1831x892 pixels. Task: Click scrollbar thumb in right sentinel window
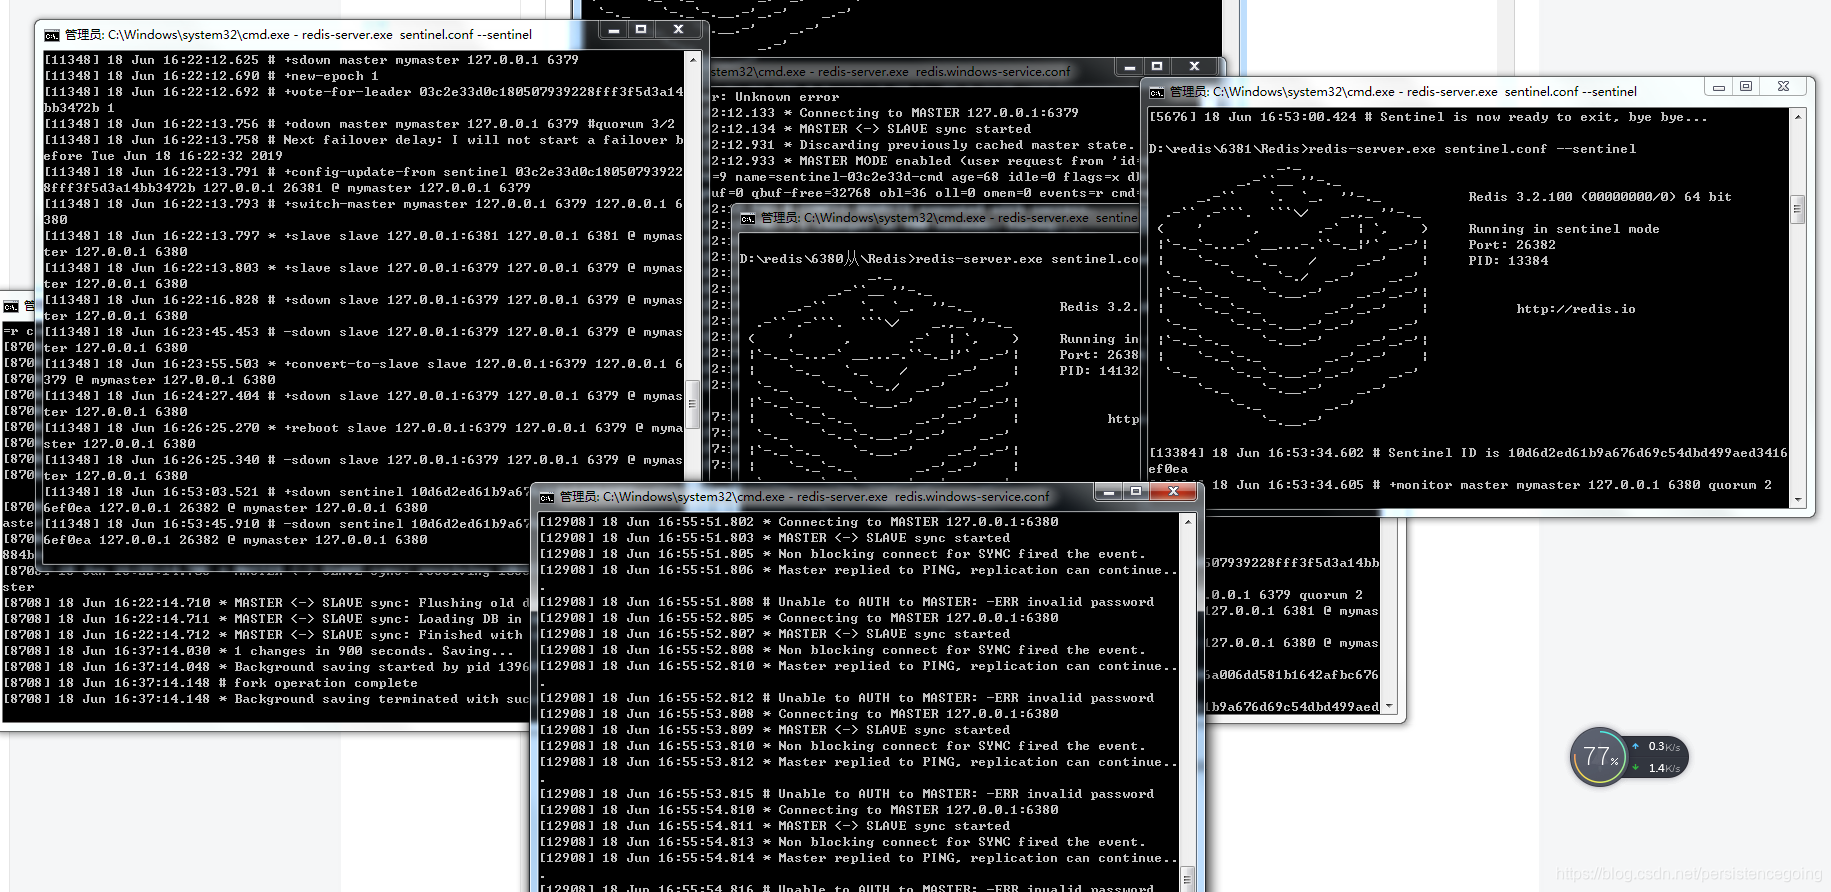click(1798, 209)
